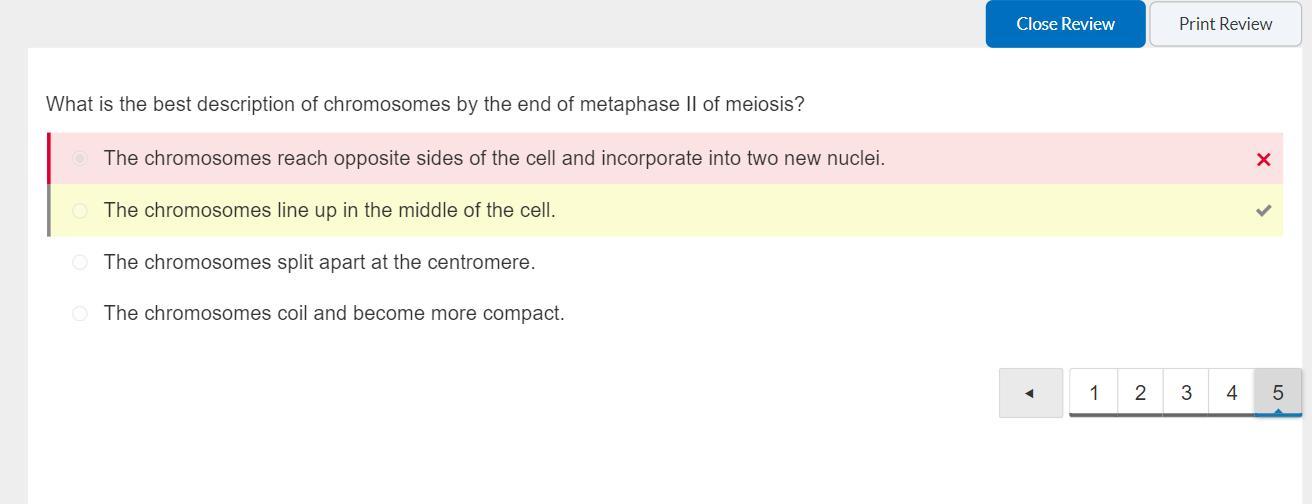Click the red X incorrect-answer icon
1312x504 pixels.
pyautogui.click(x=1263, y=160)
